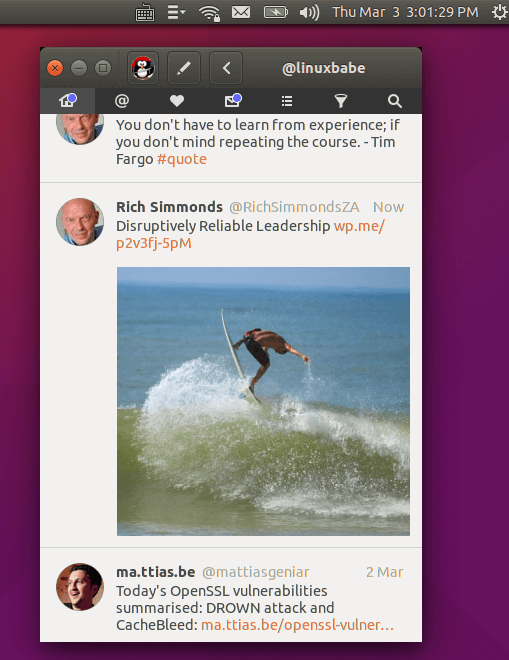Open the ma.ttias.be/openssl-vulner… link
Screen dimensions: 509x660
(x=297, y=625)
